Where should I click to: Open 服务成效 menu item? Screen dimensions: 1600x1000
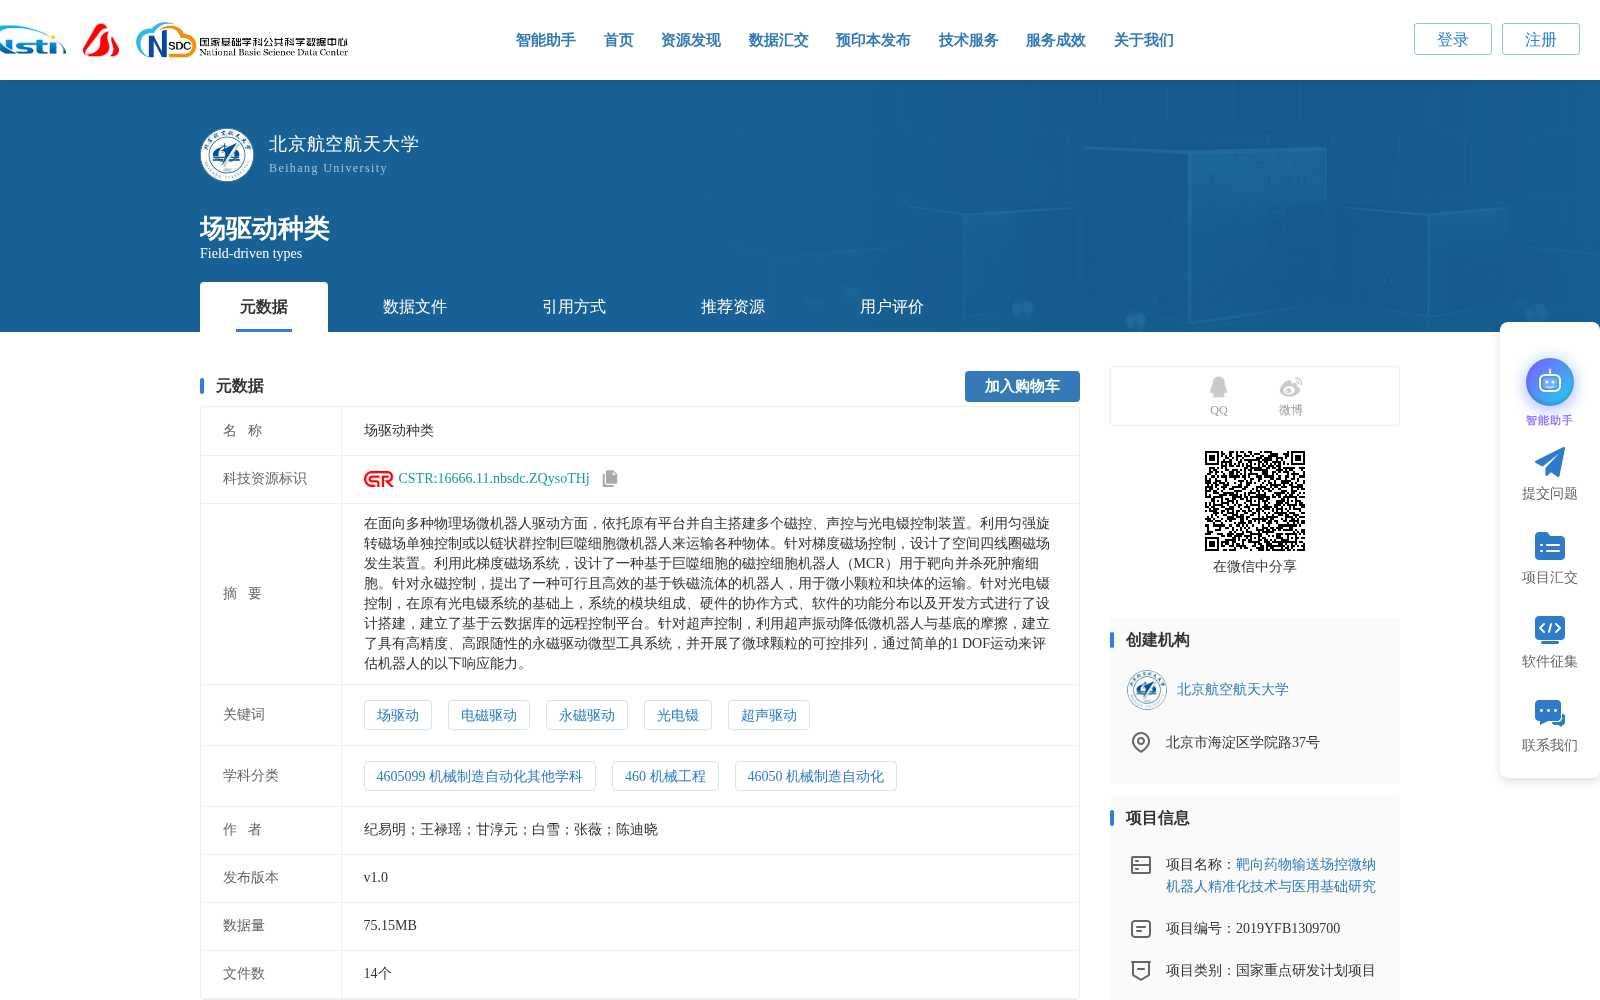click(x=1056, y=40)
